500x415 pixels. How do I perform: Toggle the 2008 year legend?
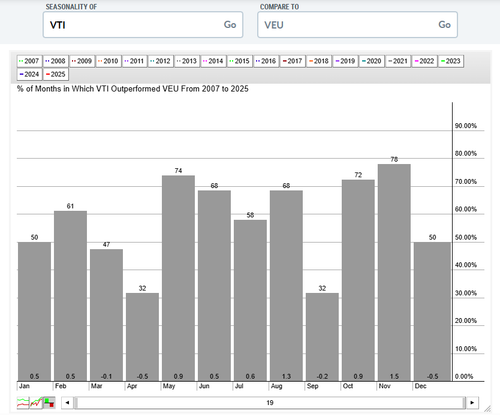(56, 61)
